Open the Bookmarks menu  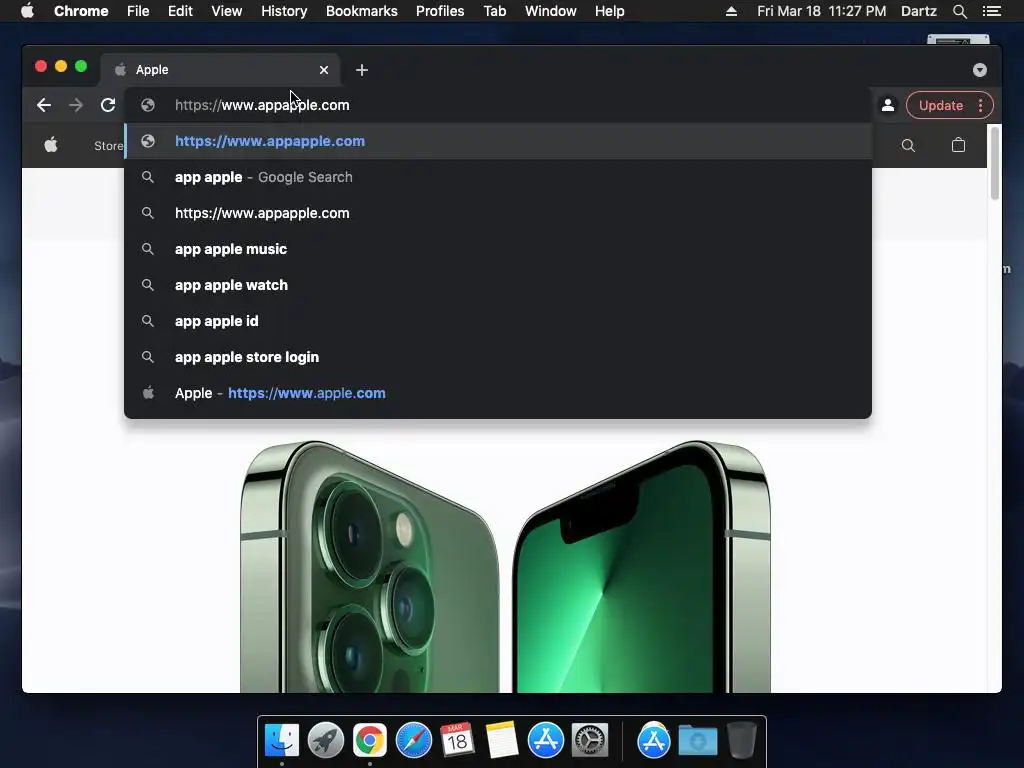tap(362, 11)
